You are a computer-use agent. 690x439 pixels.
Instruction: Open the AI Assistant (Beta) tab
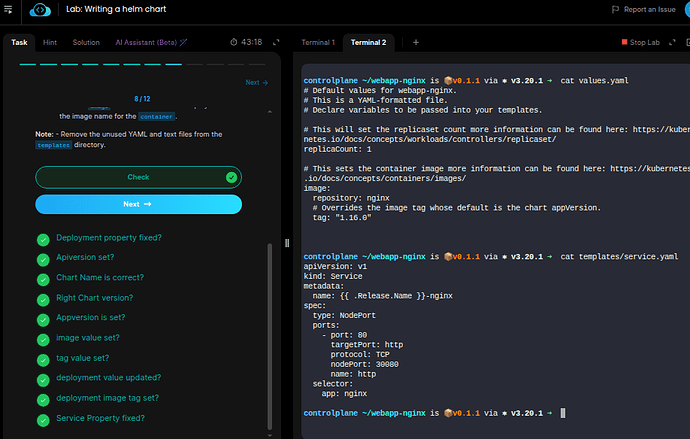(148, 42)
